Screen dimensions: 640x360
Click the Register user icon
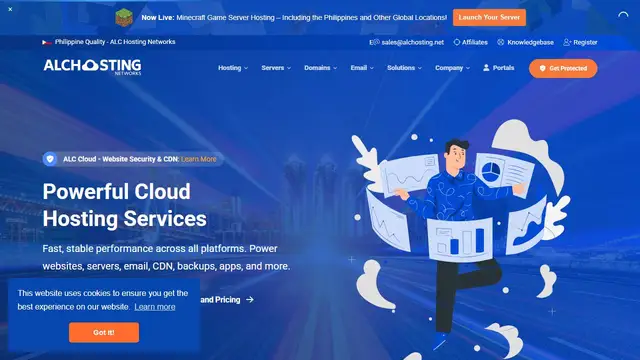click(567, 42)
